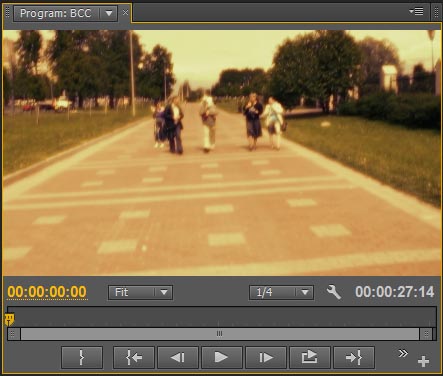The image size is (443, 376).
Task: Click the Export Frame button
Action: [x=310, y=358]
